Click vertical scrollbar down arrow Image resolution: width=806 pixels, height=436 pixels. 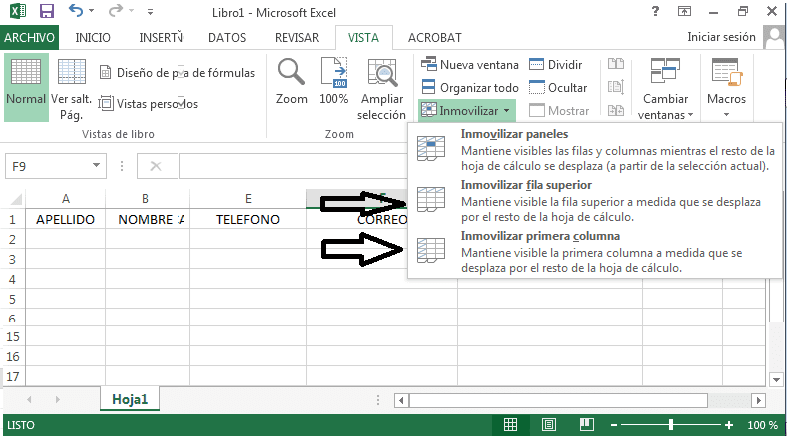[x=776, y=379]
